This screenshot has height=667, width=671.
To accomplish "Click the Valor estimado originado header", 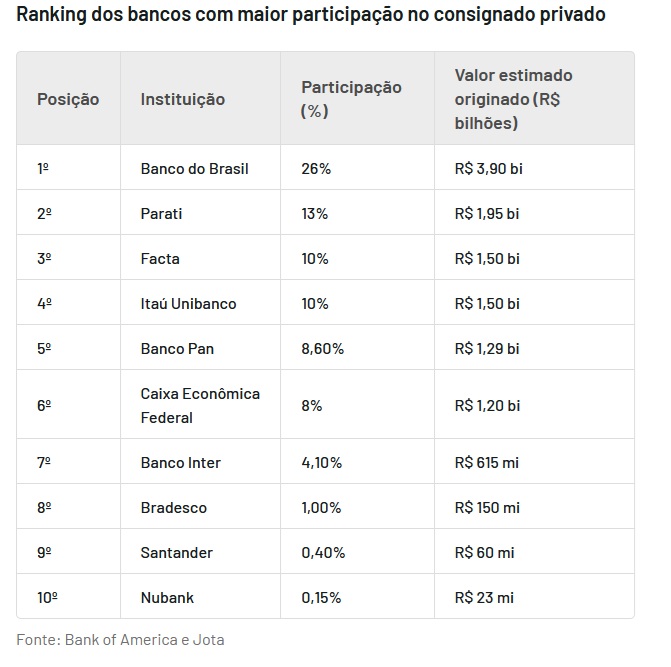I will (514, 99).
